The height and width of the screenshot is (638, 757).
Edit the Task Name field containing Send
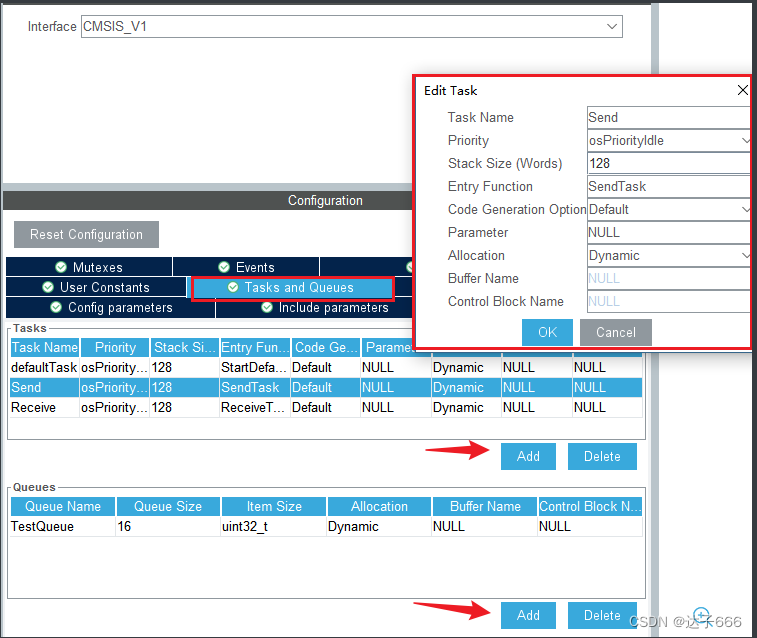click(x=668, y=117)
